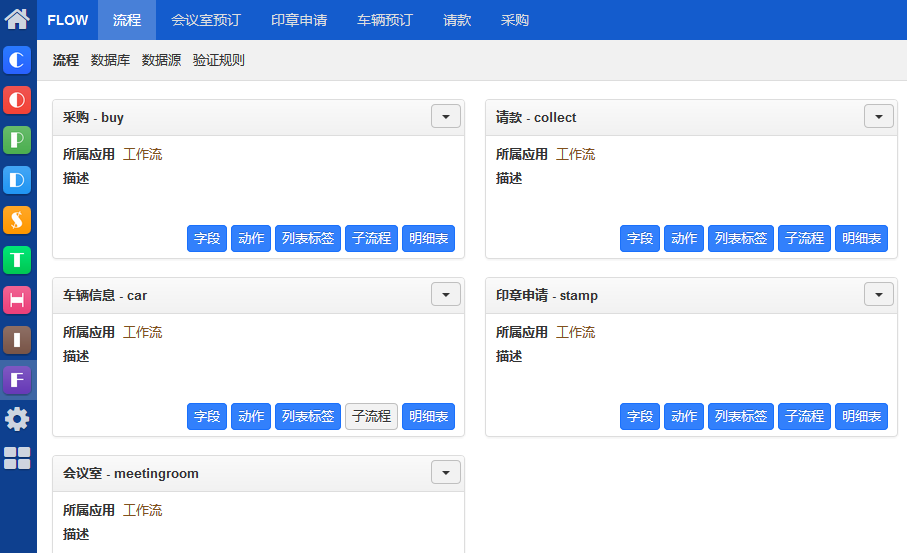
Task: Open the green P app icon
Action: pyautogui.click(x=17, y=140)
